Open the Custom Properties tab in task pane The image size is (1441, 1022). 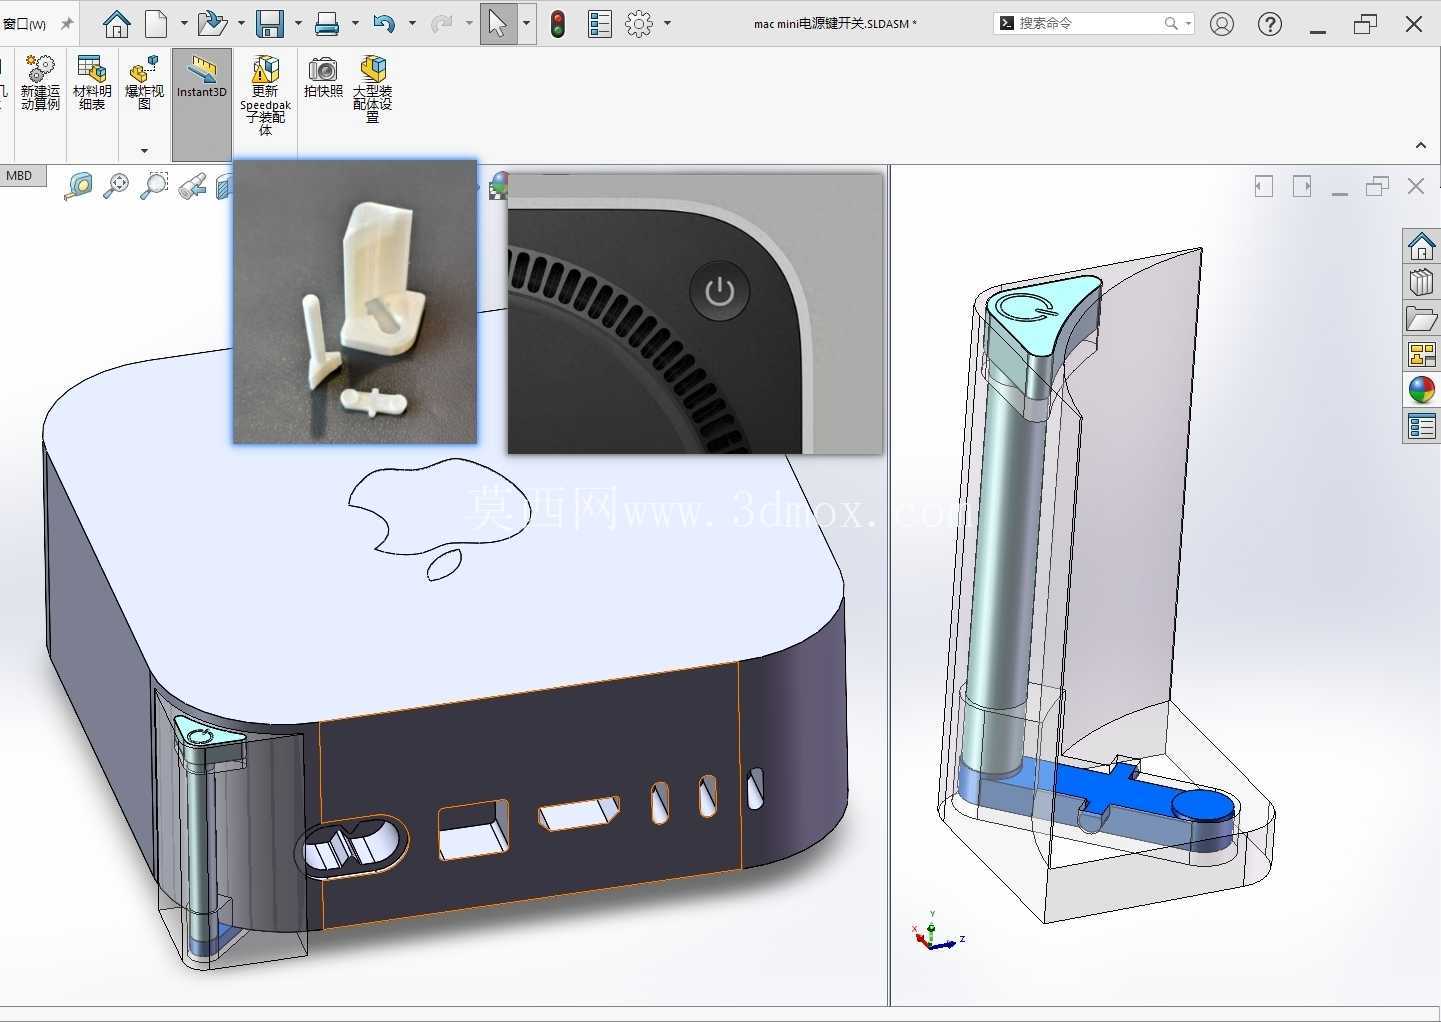point(1421,426)
